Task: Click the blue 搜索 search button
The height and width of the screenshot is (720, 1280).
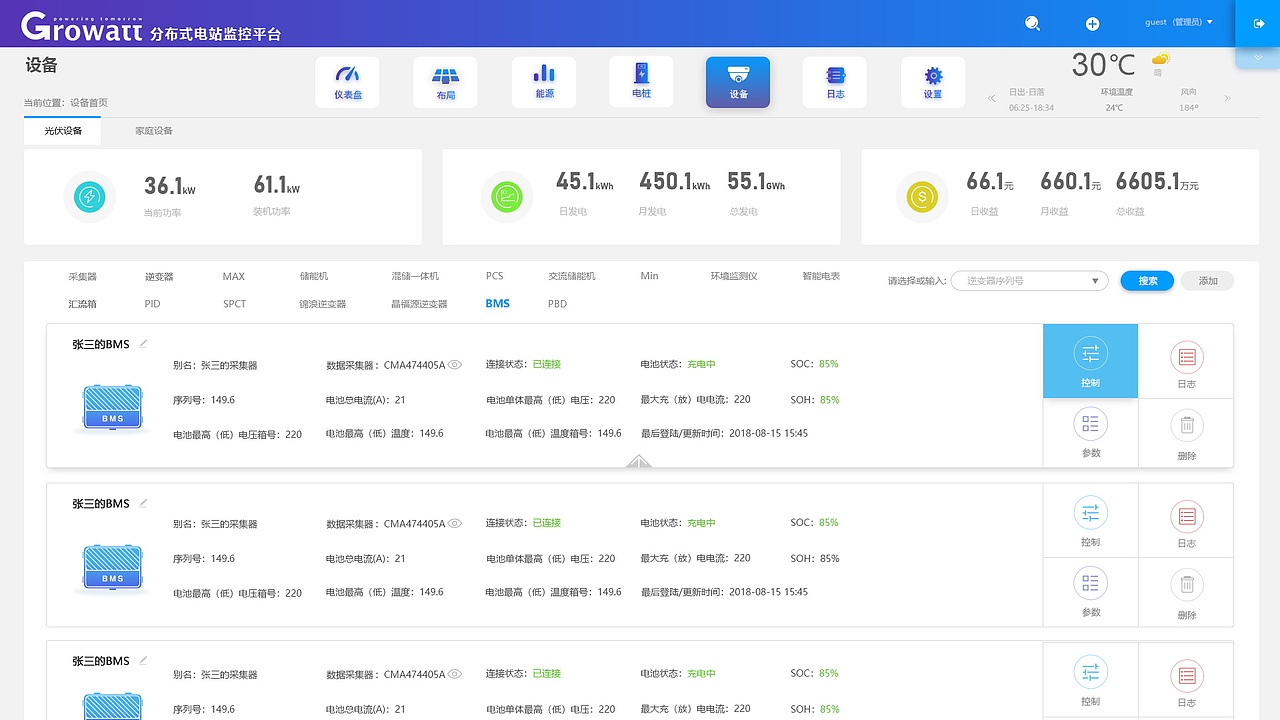Action: pyautogui.click(x=1147, y=281)
